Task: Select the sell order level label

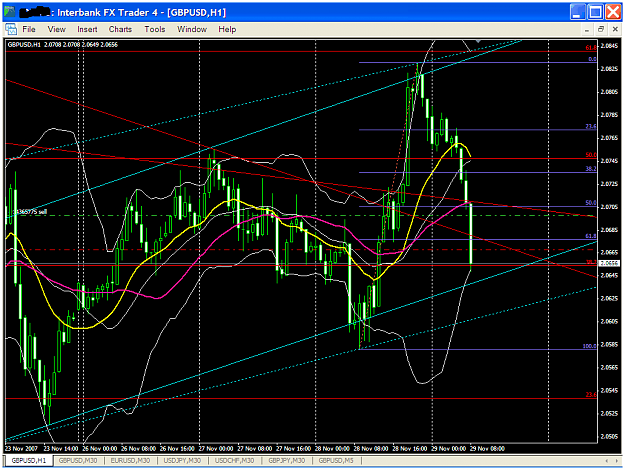Action: pyautogui.click(x=30, y=212)
